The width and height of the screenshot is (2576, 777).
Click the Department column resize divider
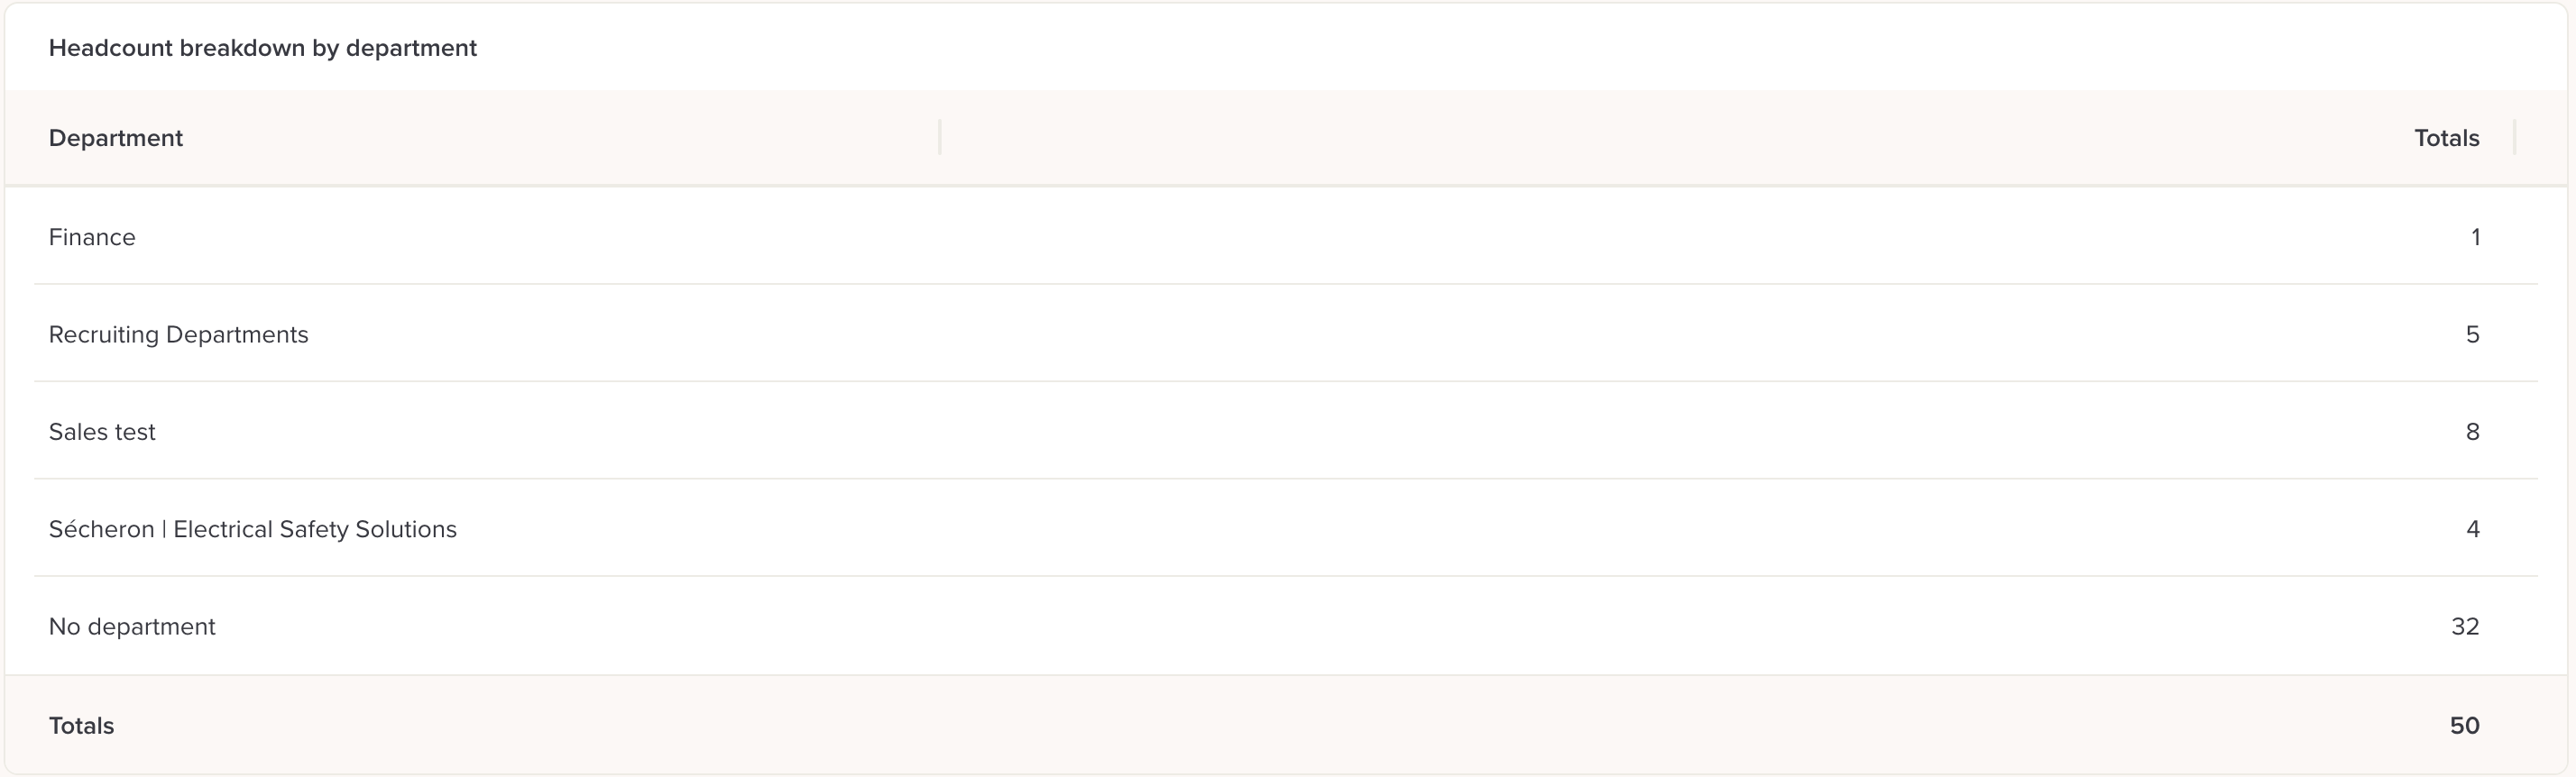(940, 137)
